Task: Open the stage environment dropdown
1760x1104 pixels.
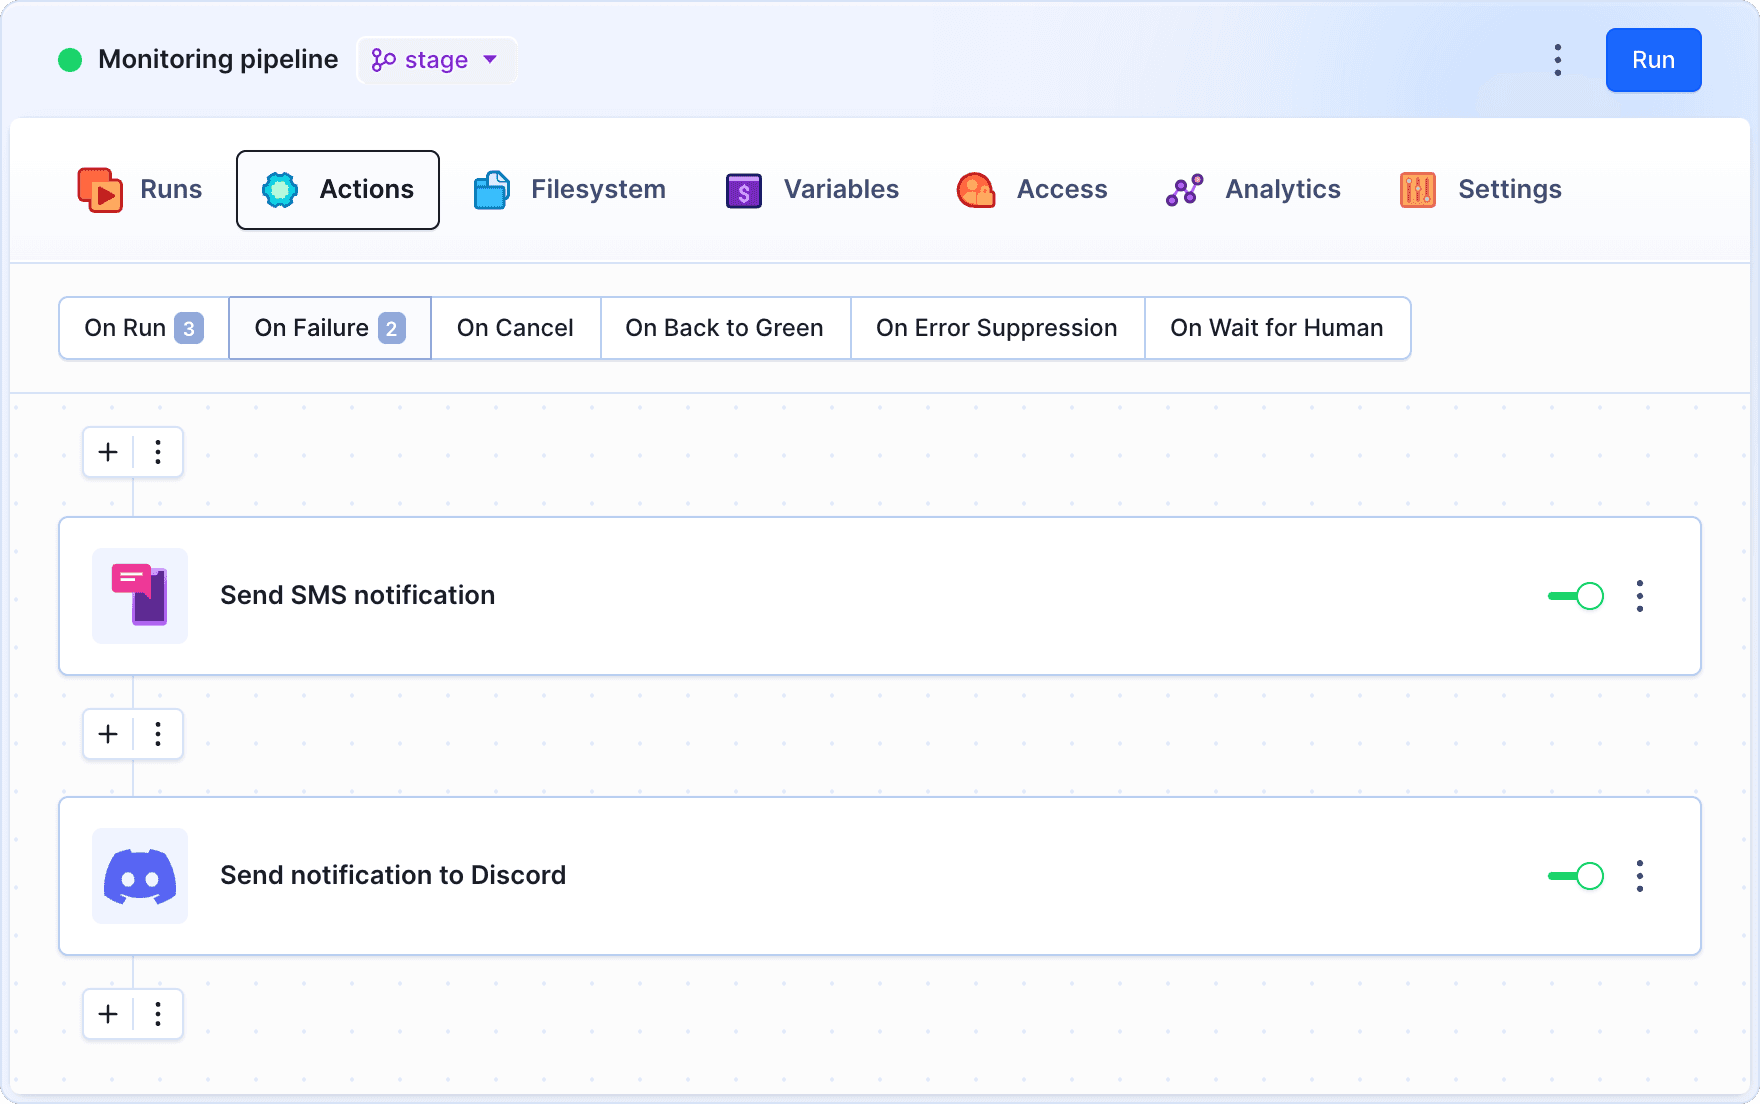Action: coord(436,60)
